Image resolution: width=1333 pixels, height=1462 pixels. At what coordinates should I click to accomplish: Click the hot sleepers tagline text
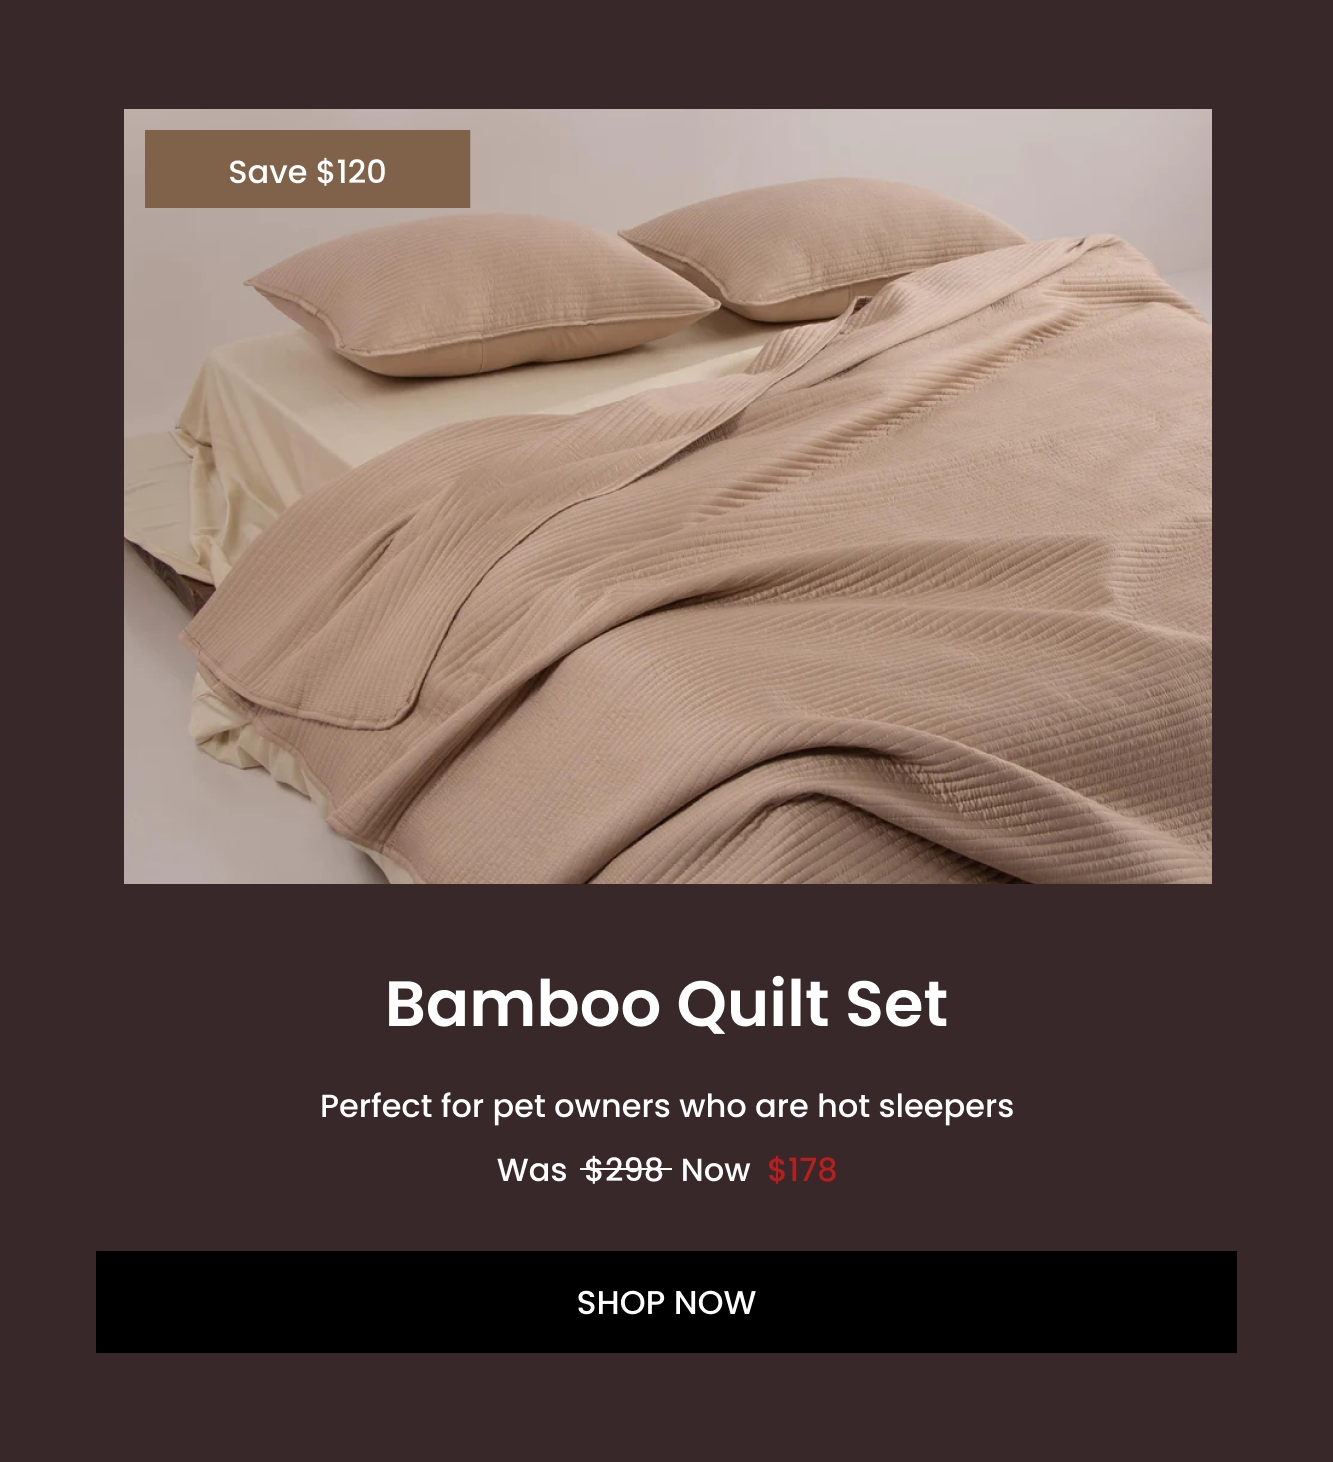(666, 1106)
